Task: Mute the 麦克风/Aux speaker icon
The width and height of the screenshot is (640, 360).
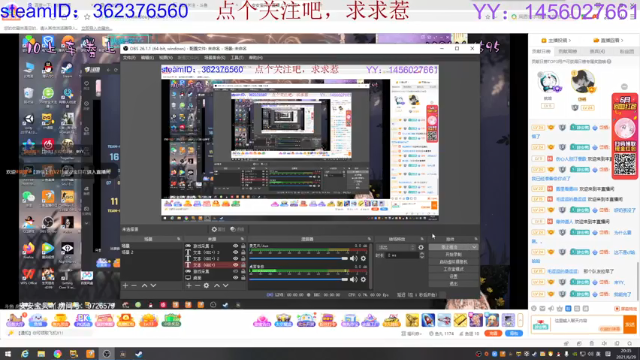Action: (353, 258)
